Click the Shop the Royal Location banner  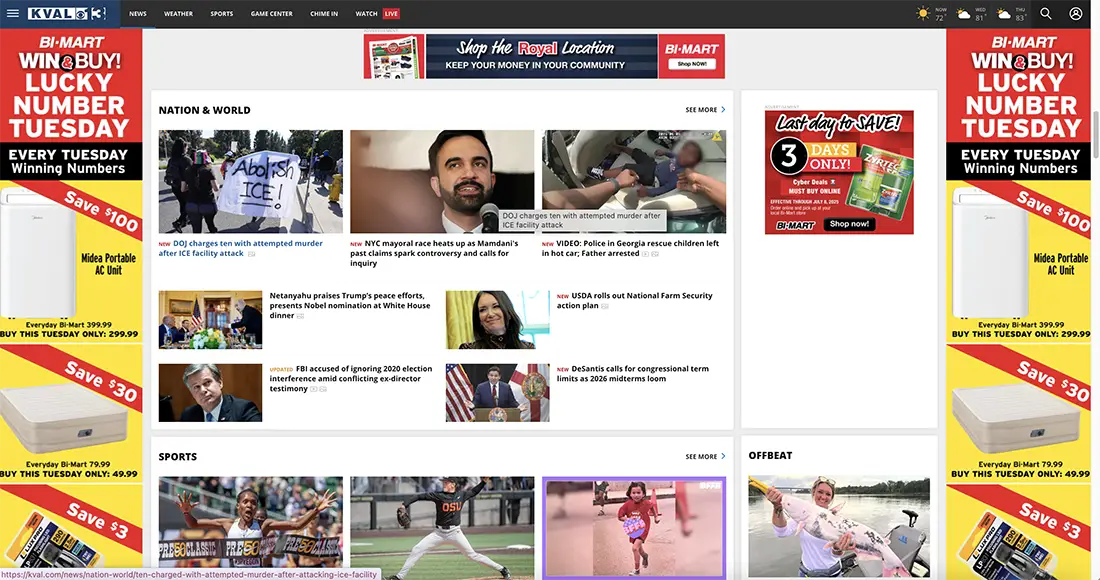point(544,56)
